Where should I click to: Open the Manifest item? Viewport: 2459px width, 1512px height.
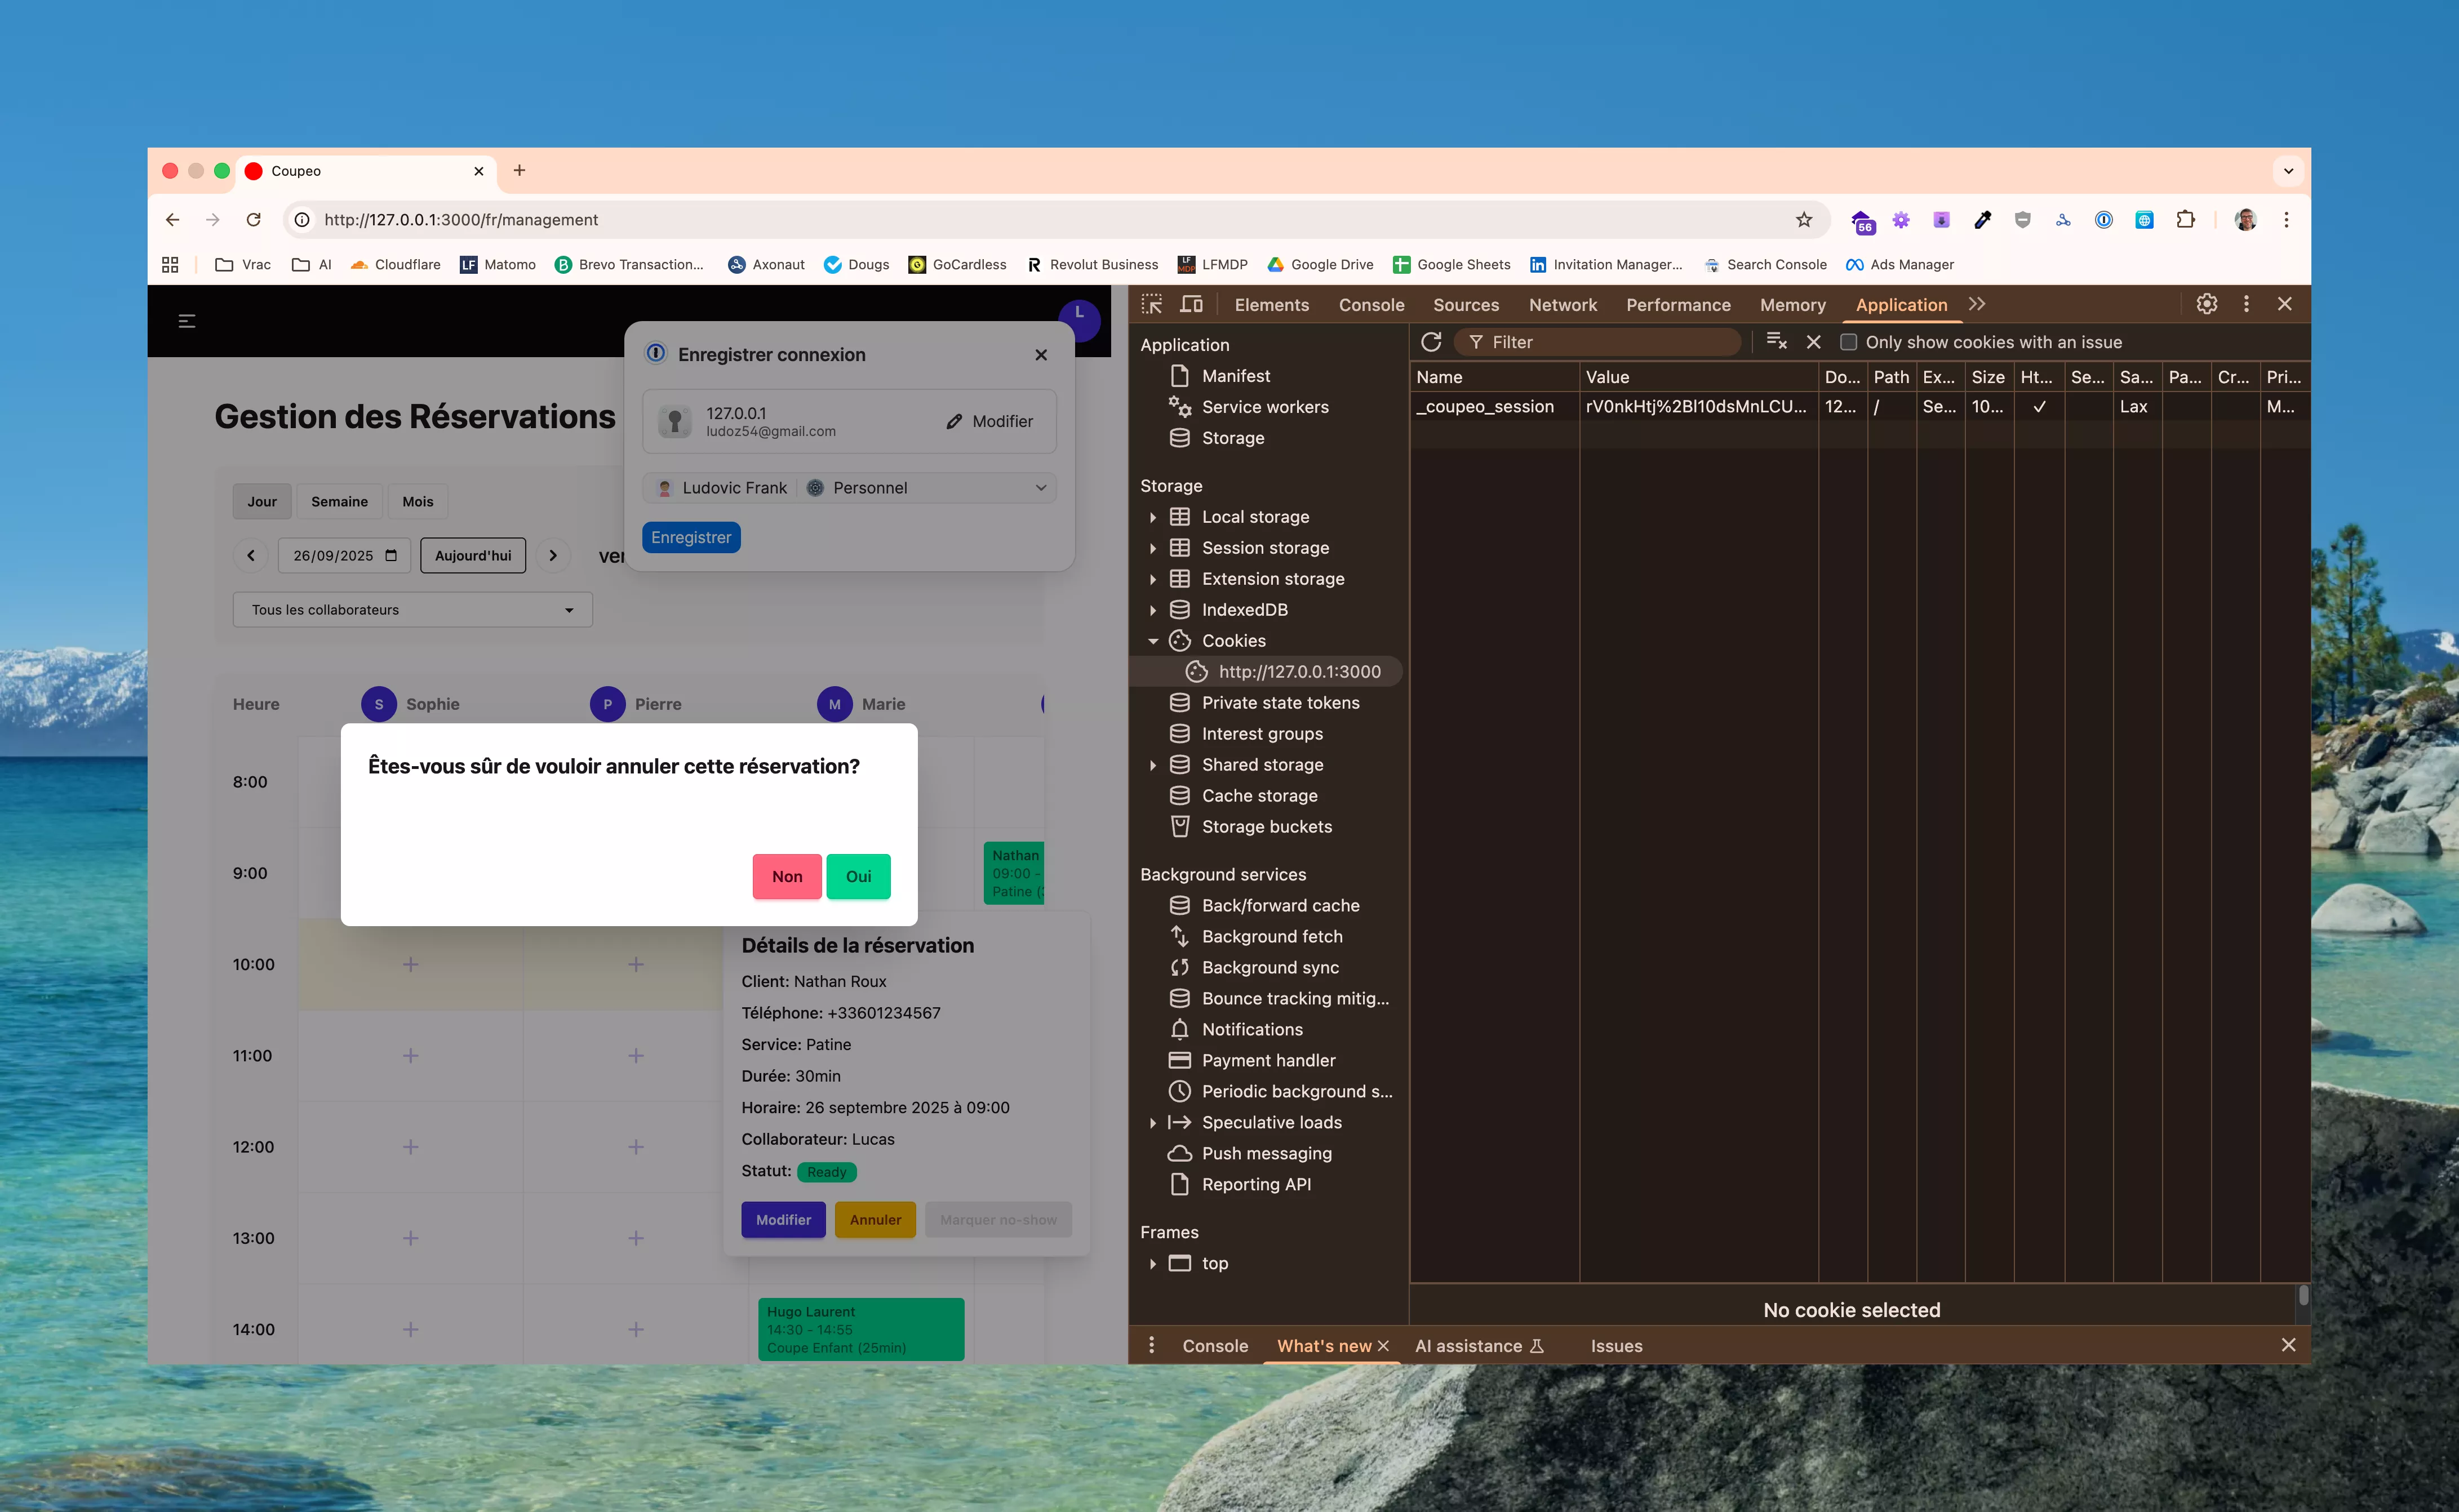pyautogui.click(x=1235, y=376)
